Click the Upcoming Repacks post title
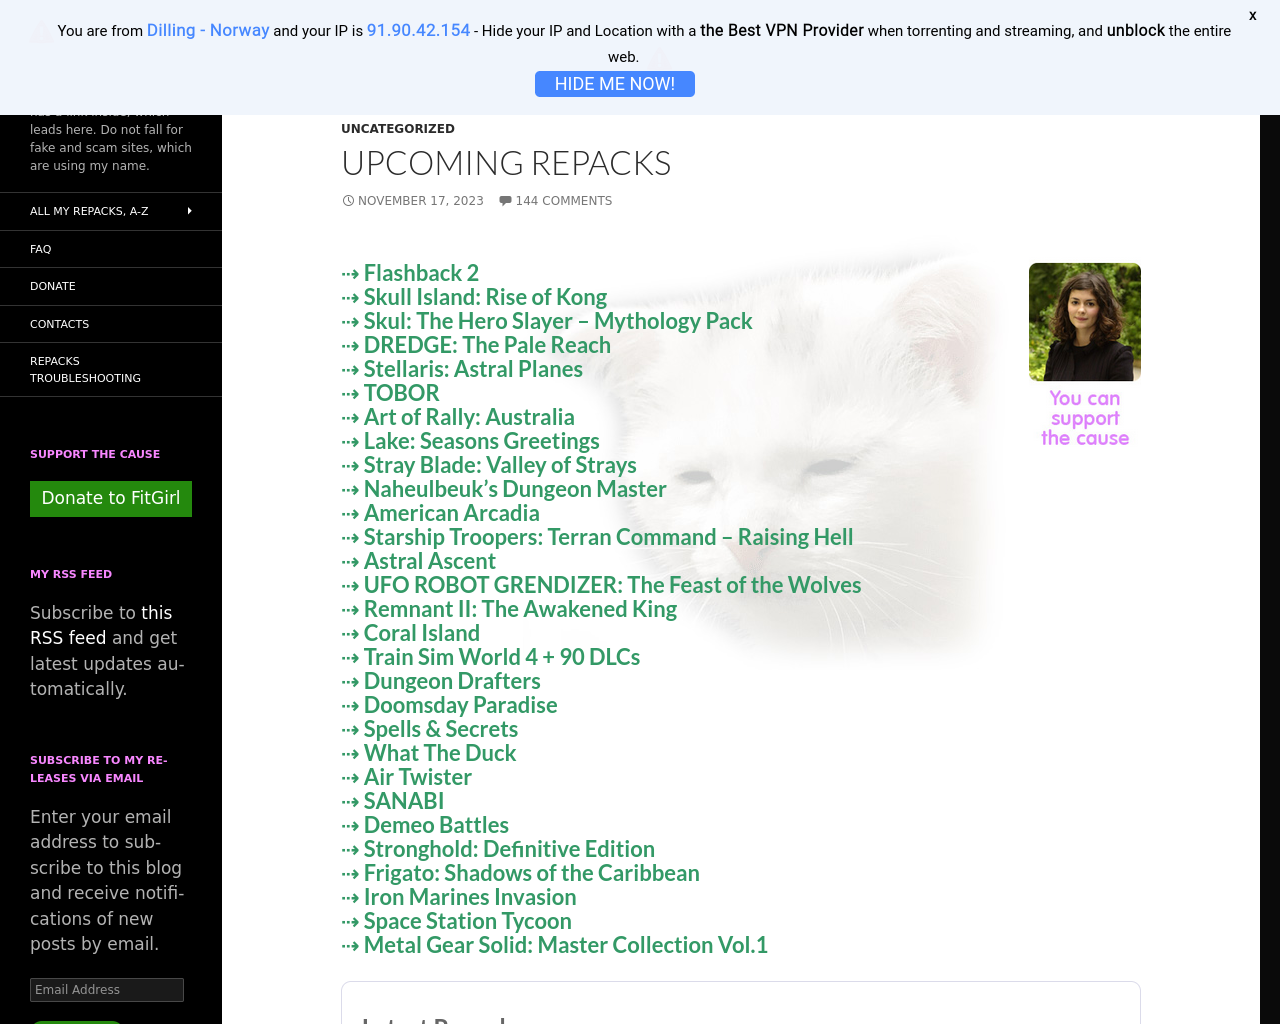1280x1024 pixels. (506, 163)
